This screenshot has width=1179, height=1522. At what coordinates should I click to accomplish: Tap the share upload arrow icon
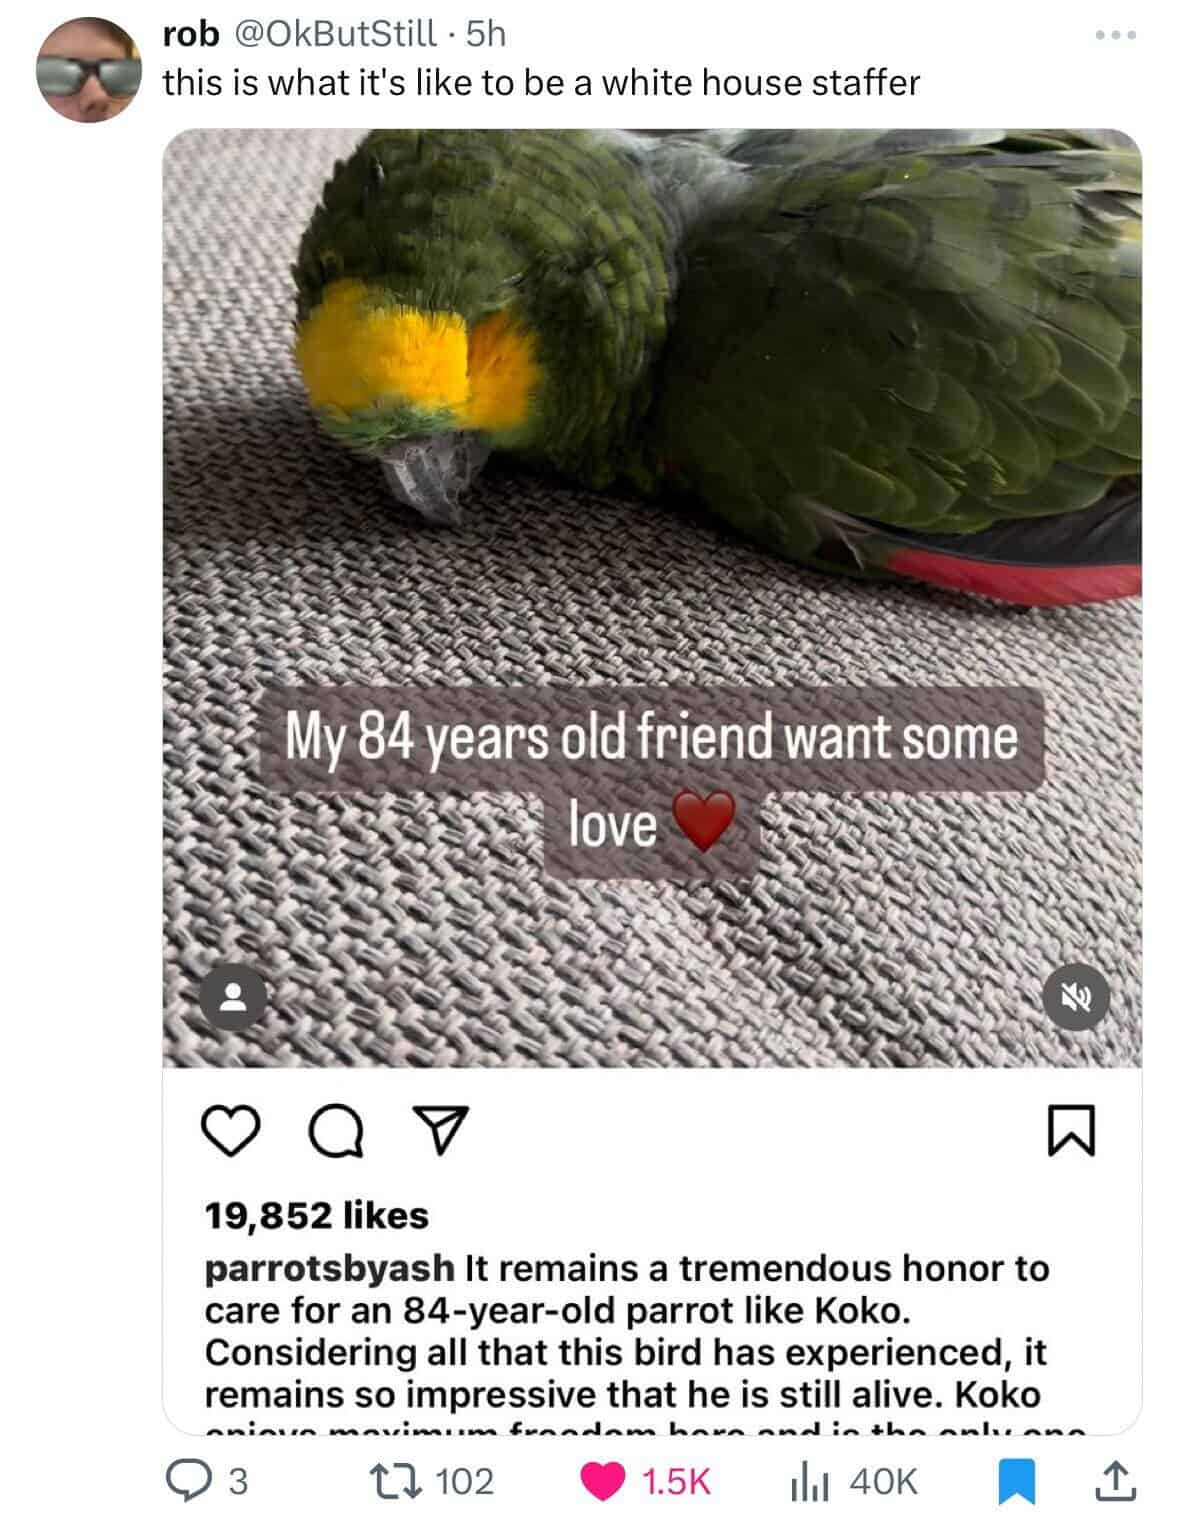(x=1117, y=1480)
